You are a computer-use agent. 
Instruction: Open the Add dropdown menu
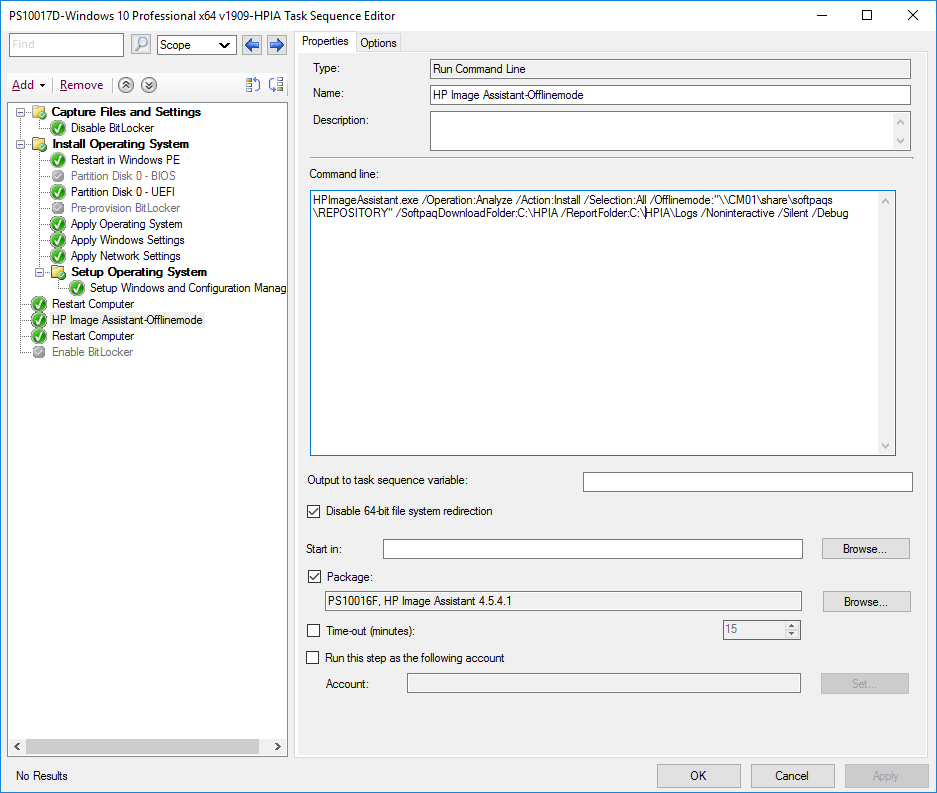29,85
